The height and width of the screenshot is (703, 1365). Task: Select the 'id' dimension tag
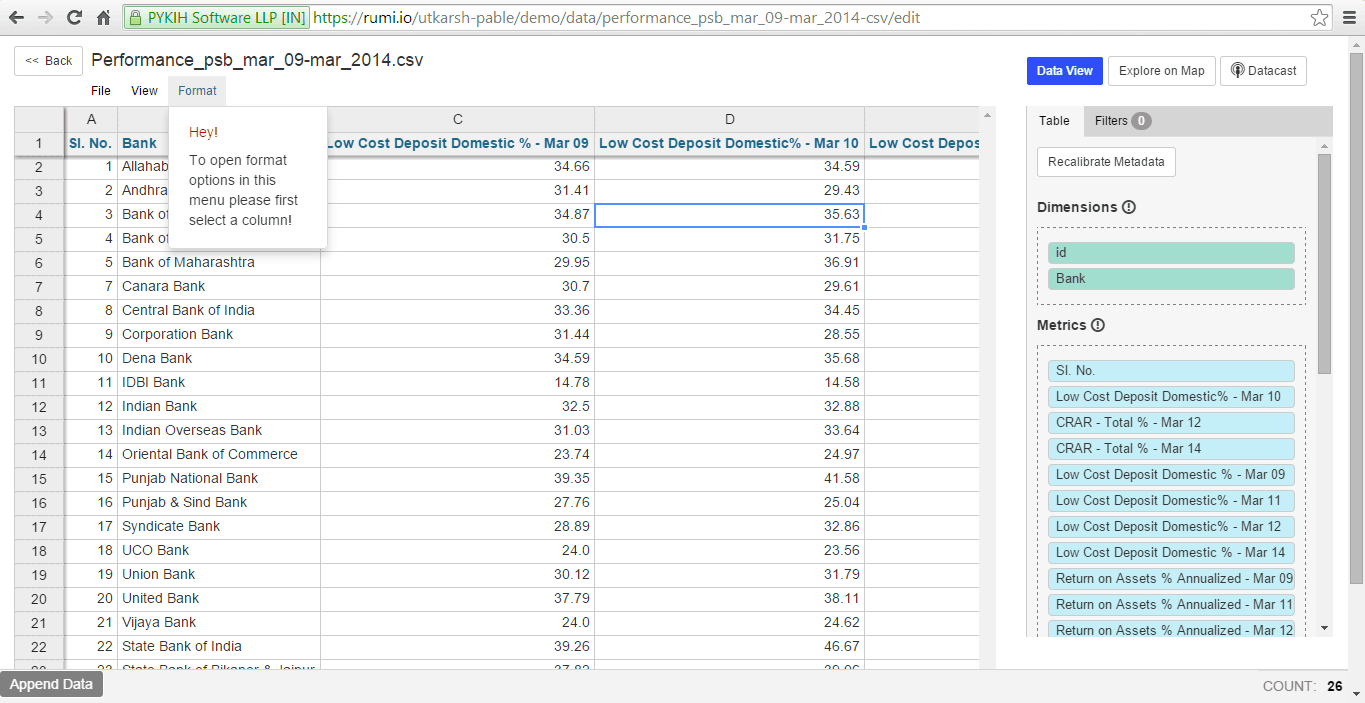1171,253
